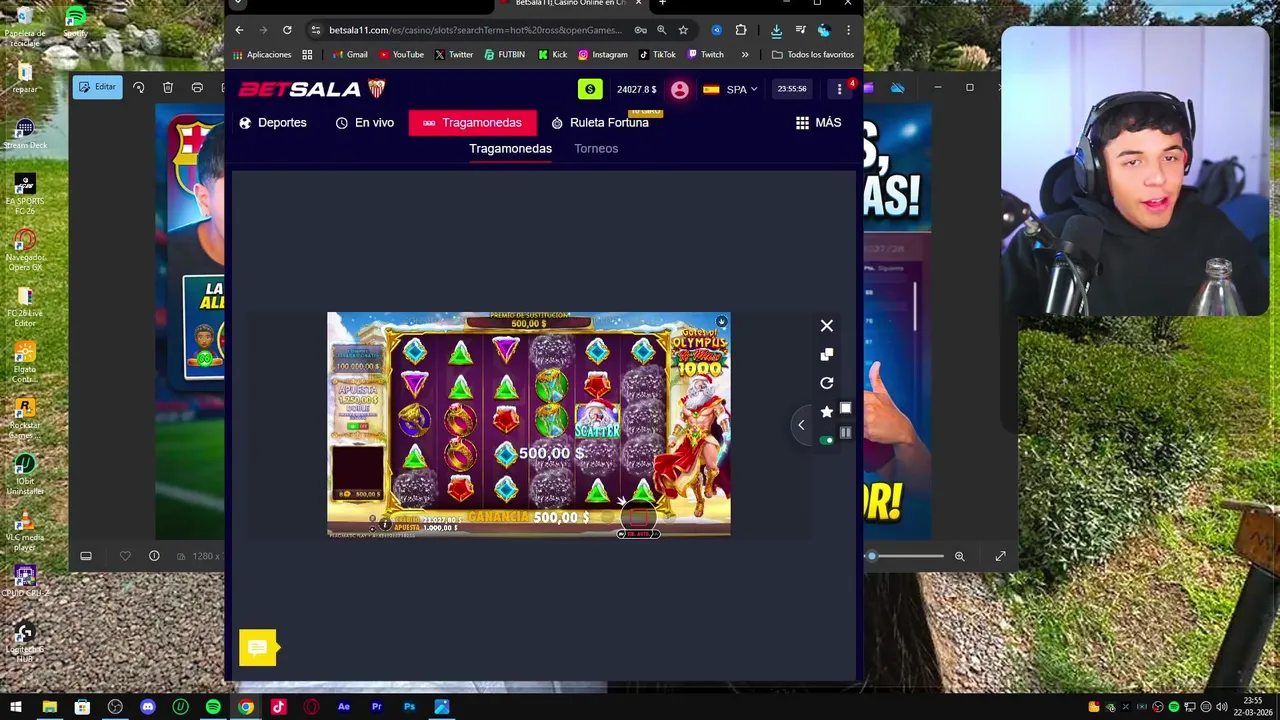Print image in Photos window

tap(197, 88)
